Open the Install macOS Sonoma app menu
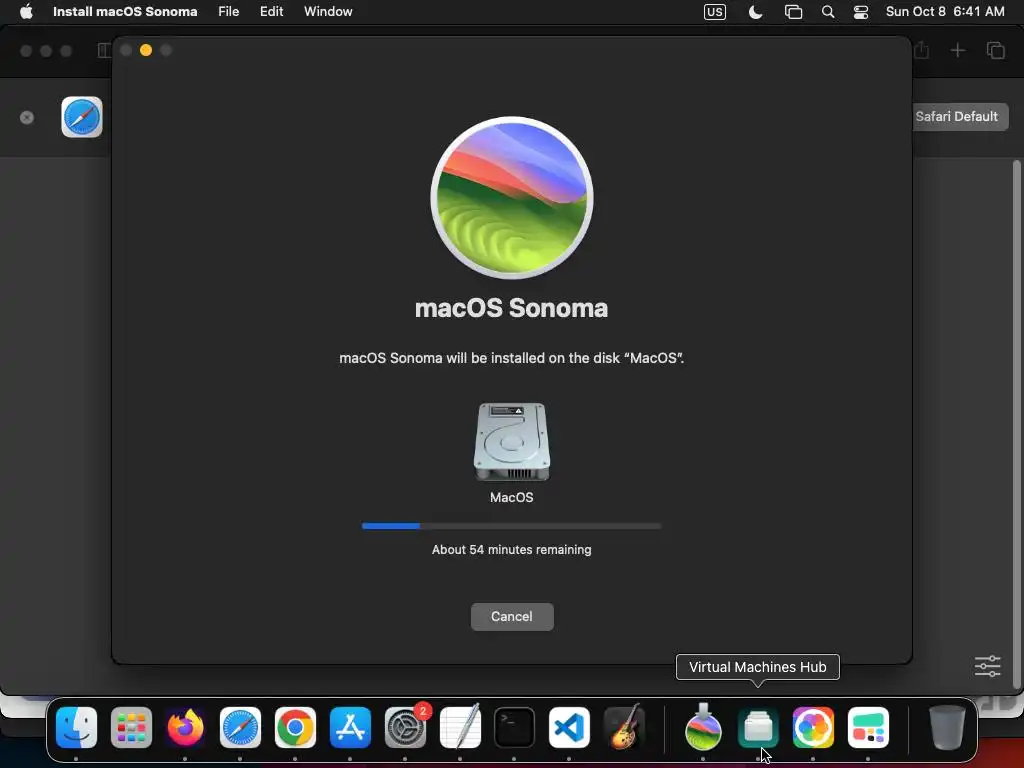 125,12
